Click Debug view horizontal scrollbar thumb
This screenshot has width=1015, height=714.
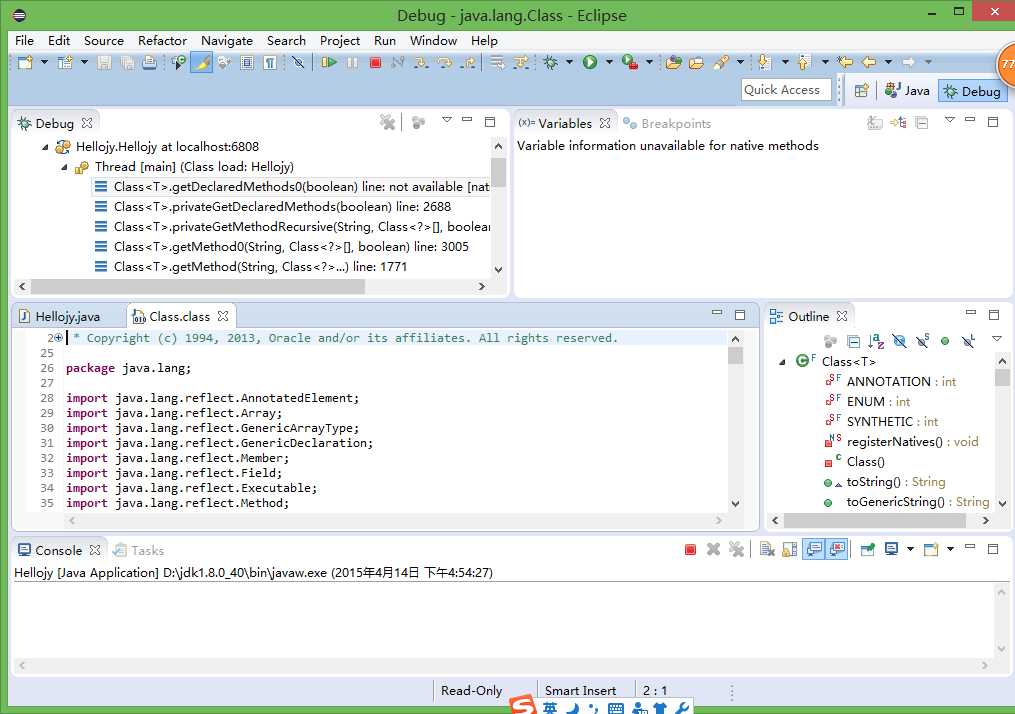point(197,286)
